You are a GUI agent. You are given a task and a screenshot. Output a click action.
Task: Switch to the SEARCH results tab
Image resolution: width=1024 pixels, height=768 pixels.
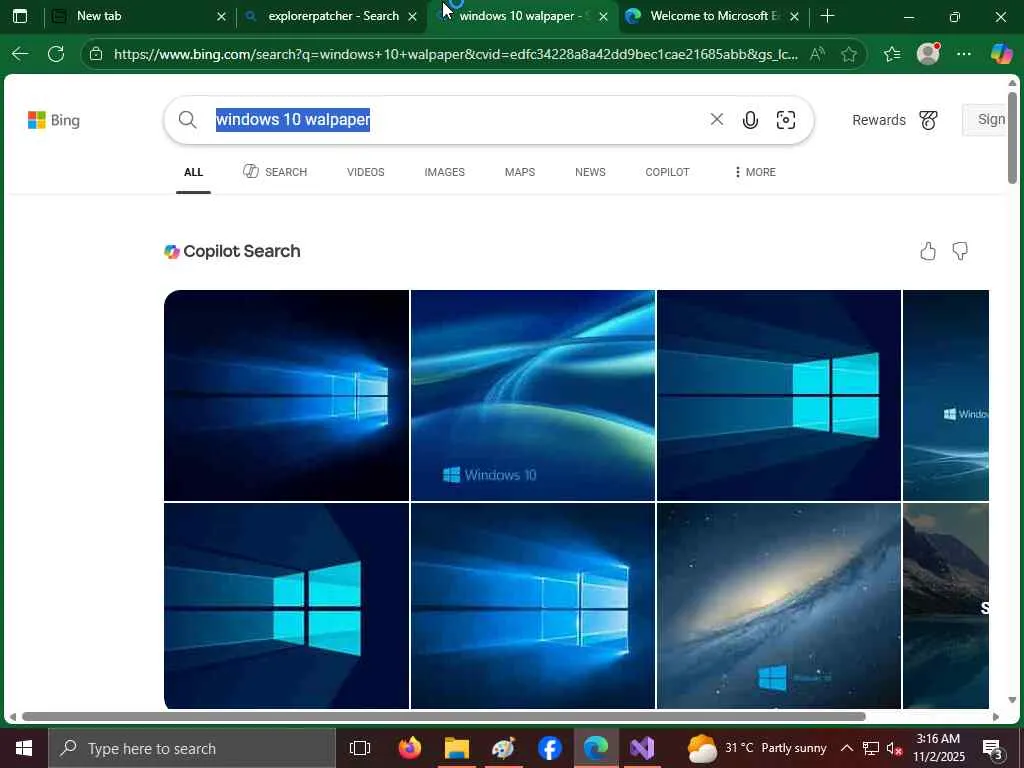click(275, 172)
